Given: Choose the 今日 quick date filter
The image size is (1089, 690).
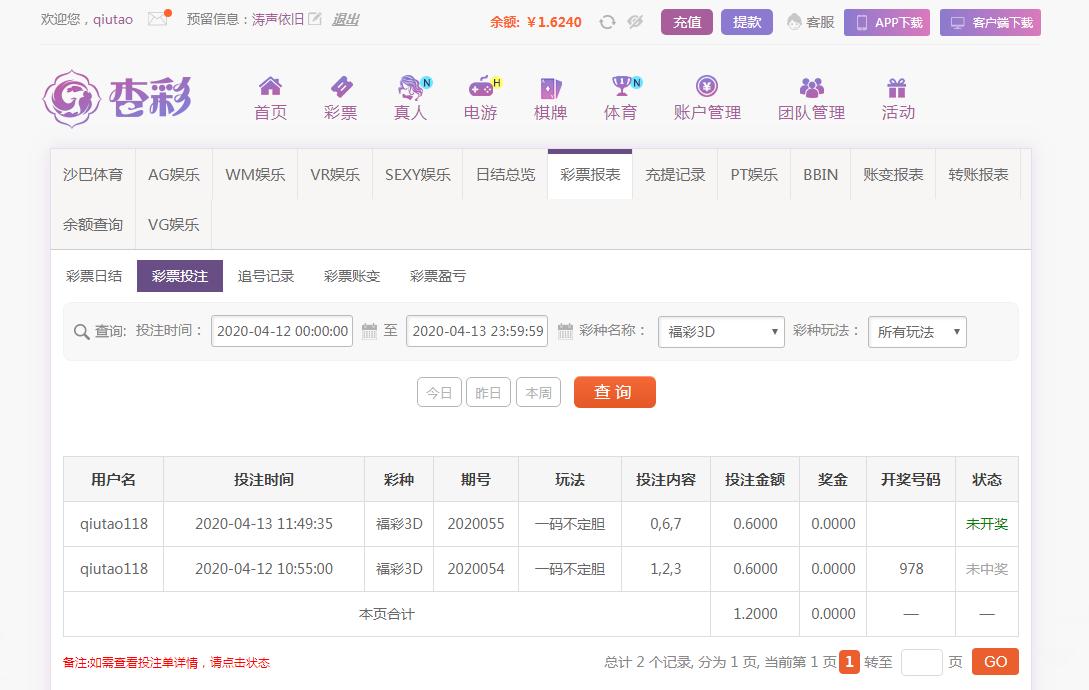Looking at the screenshot, I should (x=439, y=393).
